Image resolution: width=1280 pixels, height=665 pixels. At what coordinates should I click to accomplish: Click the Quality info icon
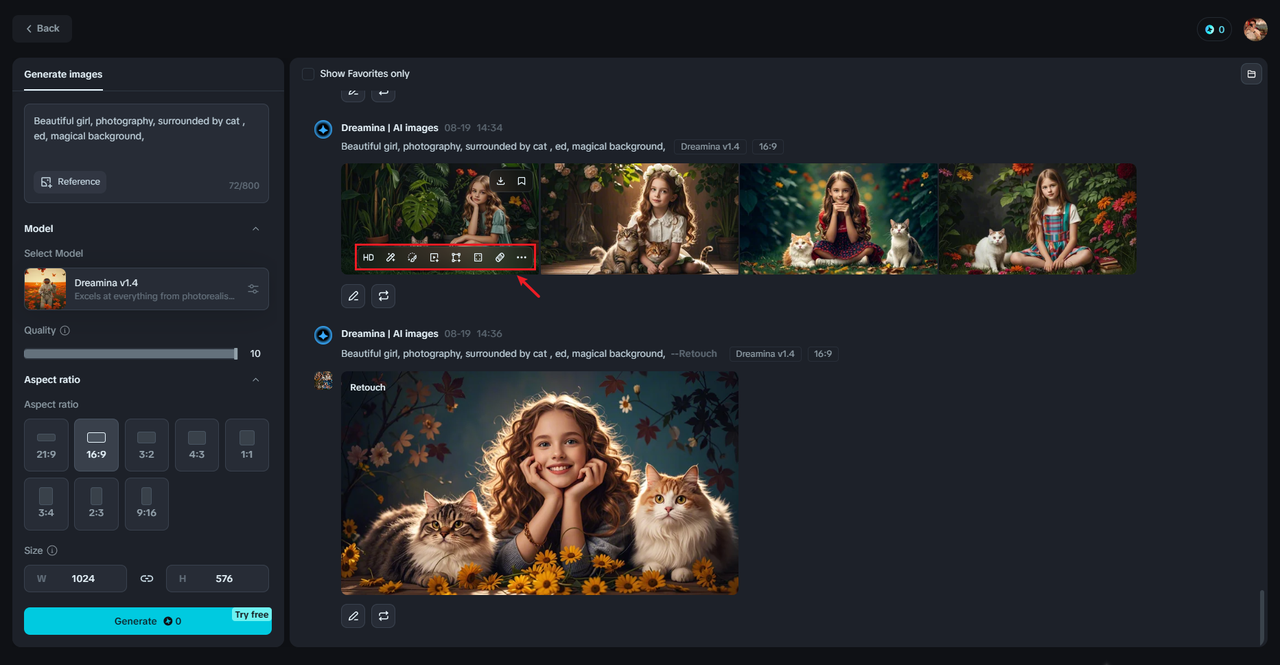65,330
